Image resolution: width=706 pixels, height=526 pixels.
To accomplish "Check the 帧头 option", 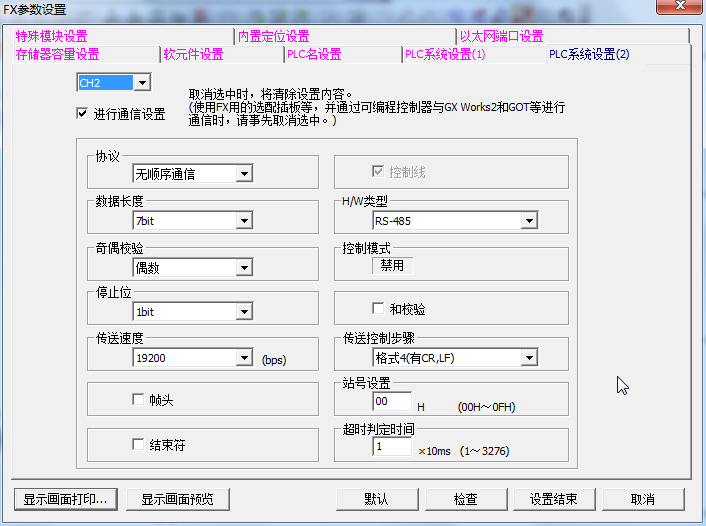I will point(138,399).
